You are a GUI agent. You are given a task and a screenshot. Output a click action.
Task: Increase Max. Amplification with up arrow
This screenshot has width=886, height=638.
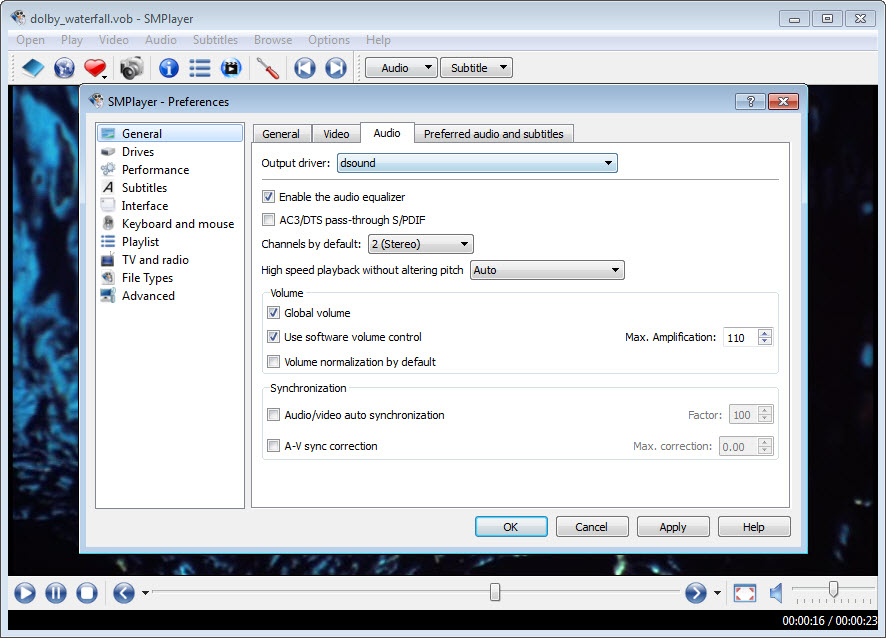(765, 333)
